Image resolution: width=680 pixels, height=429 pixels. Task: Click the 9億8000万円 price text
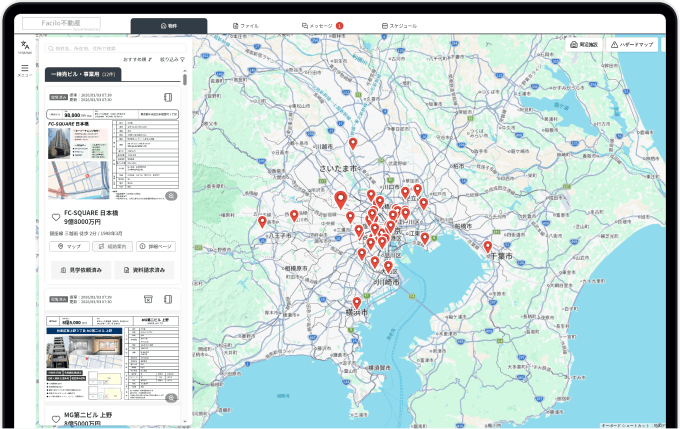tap(82, 222)
